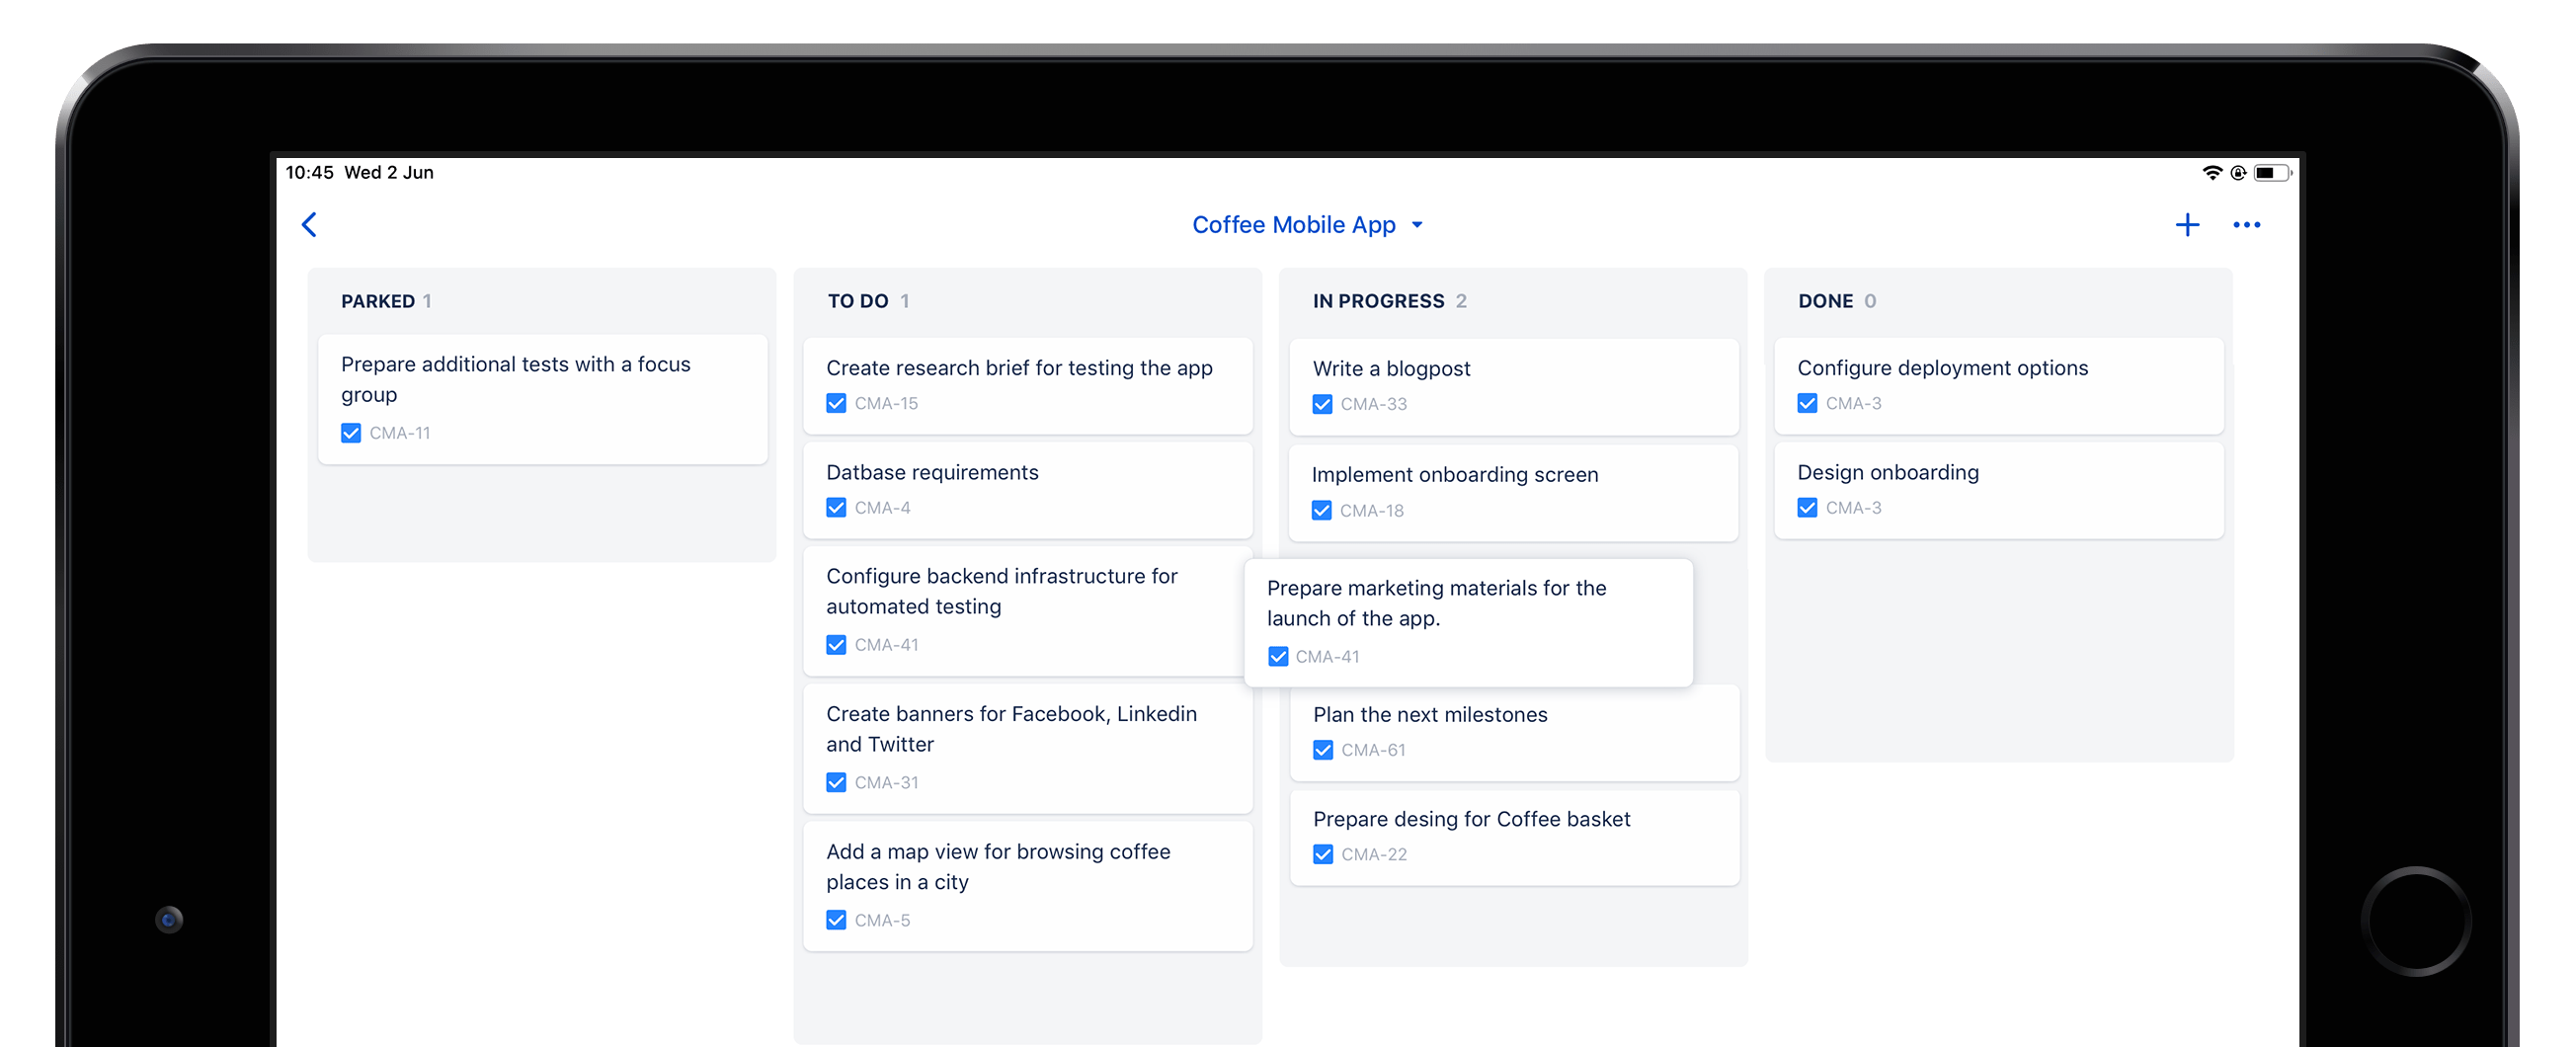2576x1047 pixels.
Task: Tap the Wi-Fi icon in the status bar
Action: click(x=2212, y=172)
